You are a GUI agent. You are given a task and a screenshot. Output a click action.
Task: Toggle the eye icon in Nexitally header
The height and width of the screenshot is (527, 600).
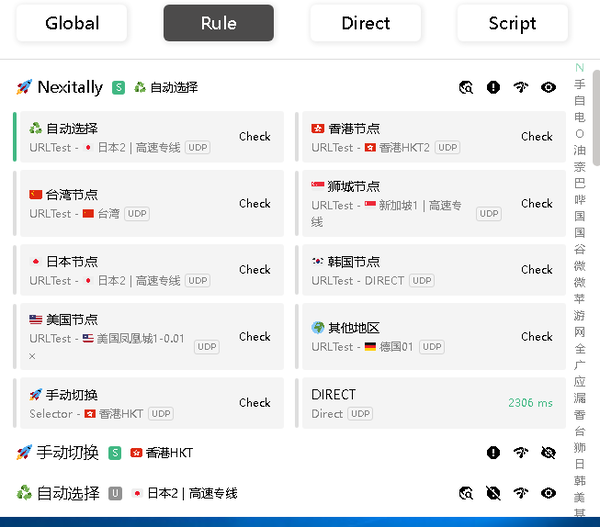coord(548,88)
